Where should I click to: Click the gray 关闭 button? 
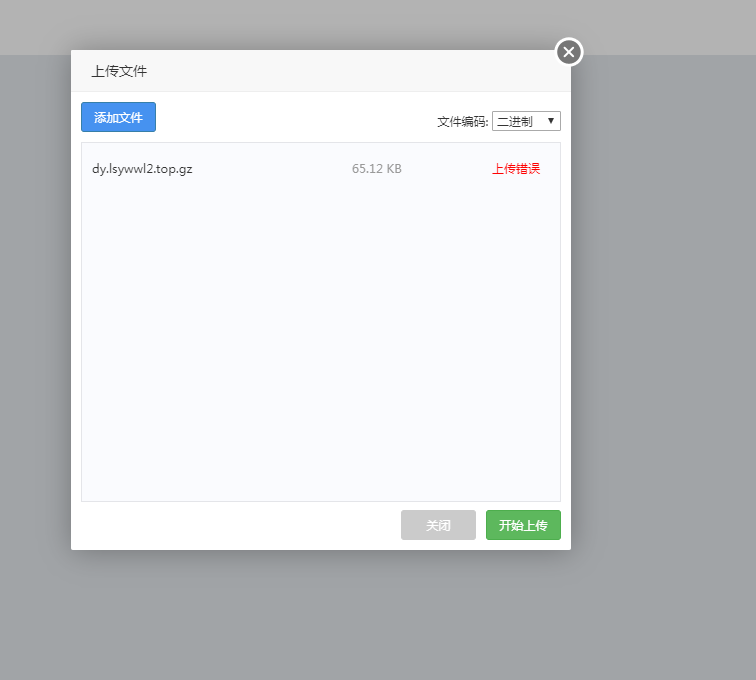tap(438, 525)
